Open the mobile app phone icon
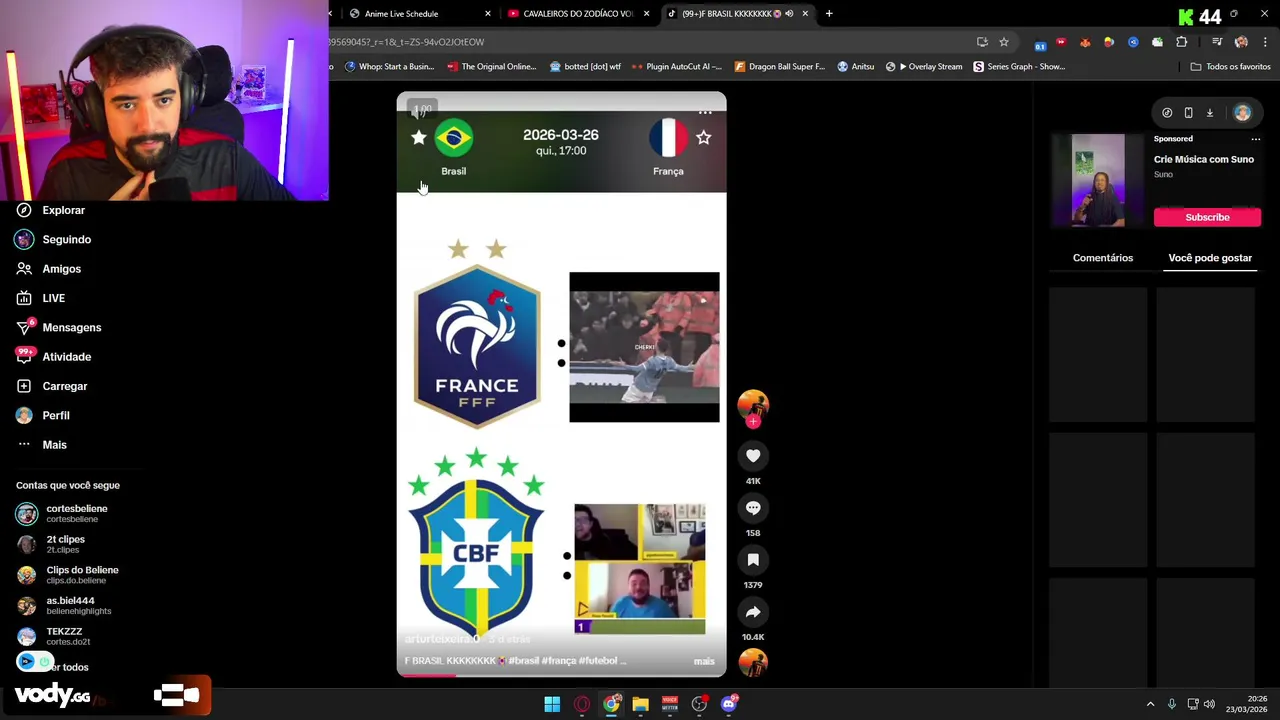 [x=1188, y=113]
